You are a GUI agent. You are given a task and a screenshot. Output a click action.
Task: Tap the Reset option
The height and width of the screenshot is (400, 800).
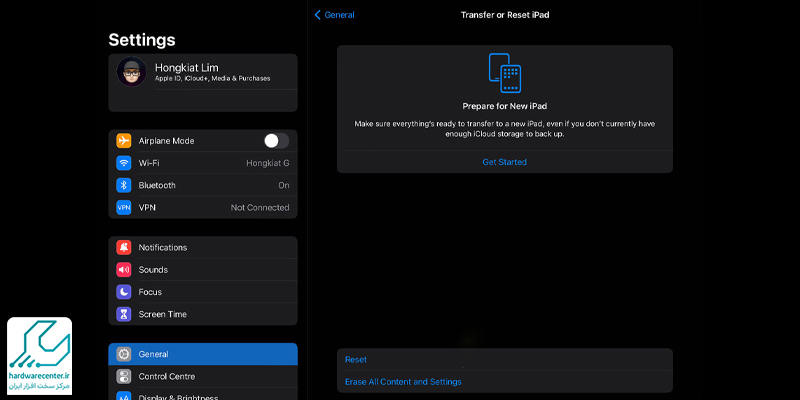pyautogui.click(x=505, y=360)
